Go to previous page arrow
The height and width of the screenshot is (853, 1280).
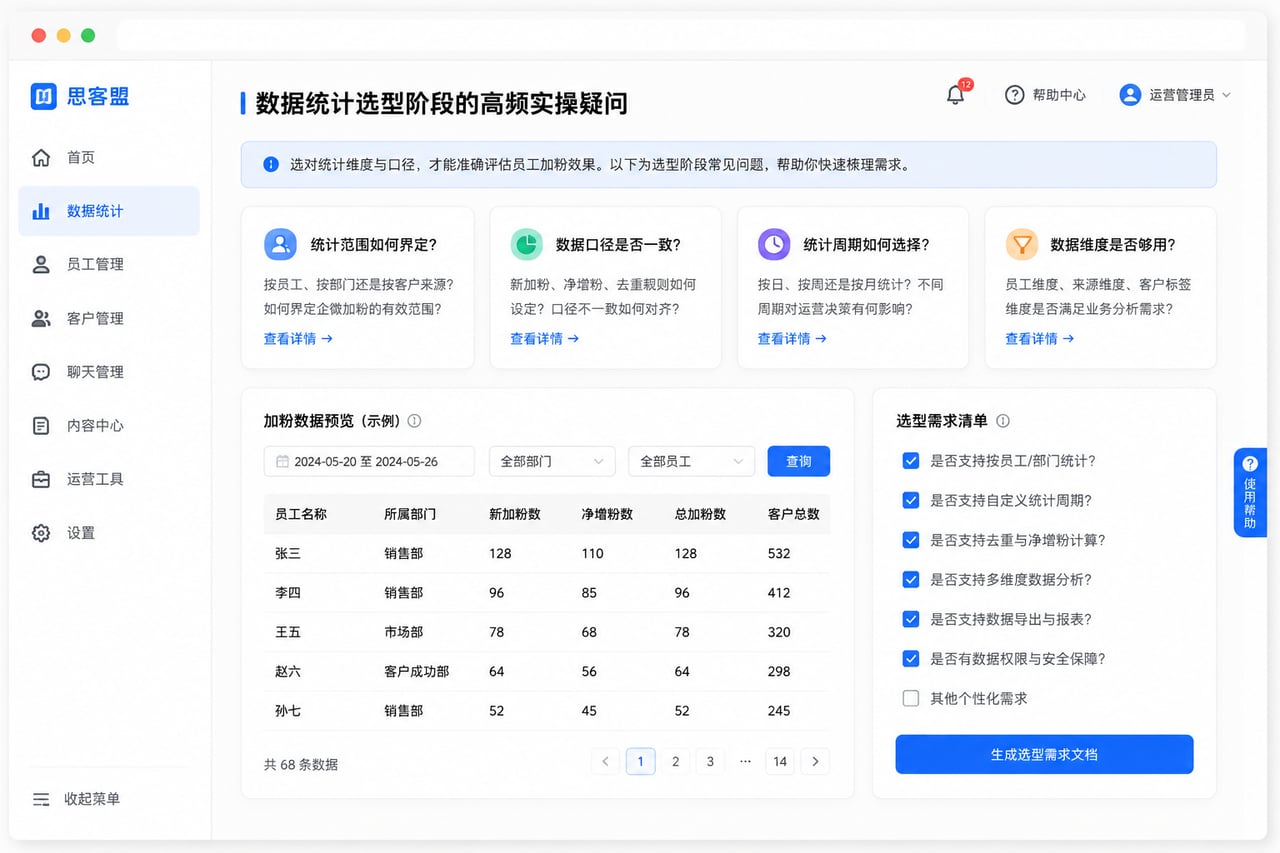[x=605, y=762]
